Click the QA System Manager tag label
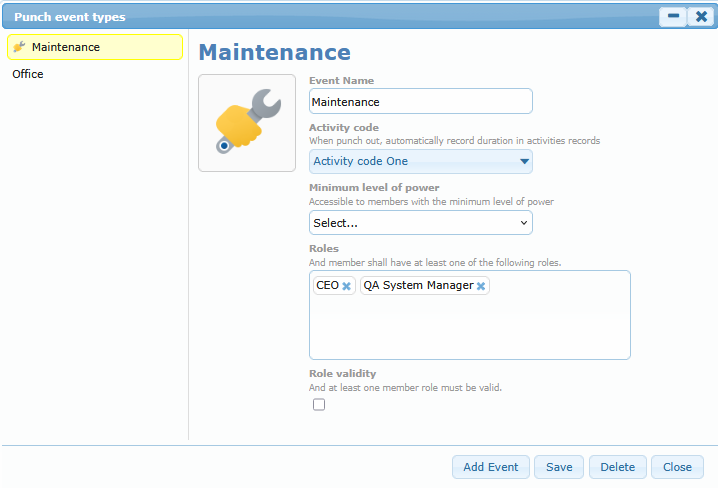 418,285
